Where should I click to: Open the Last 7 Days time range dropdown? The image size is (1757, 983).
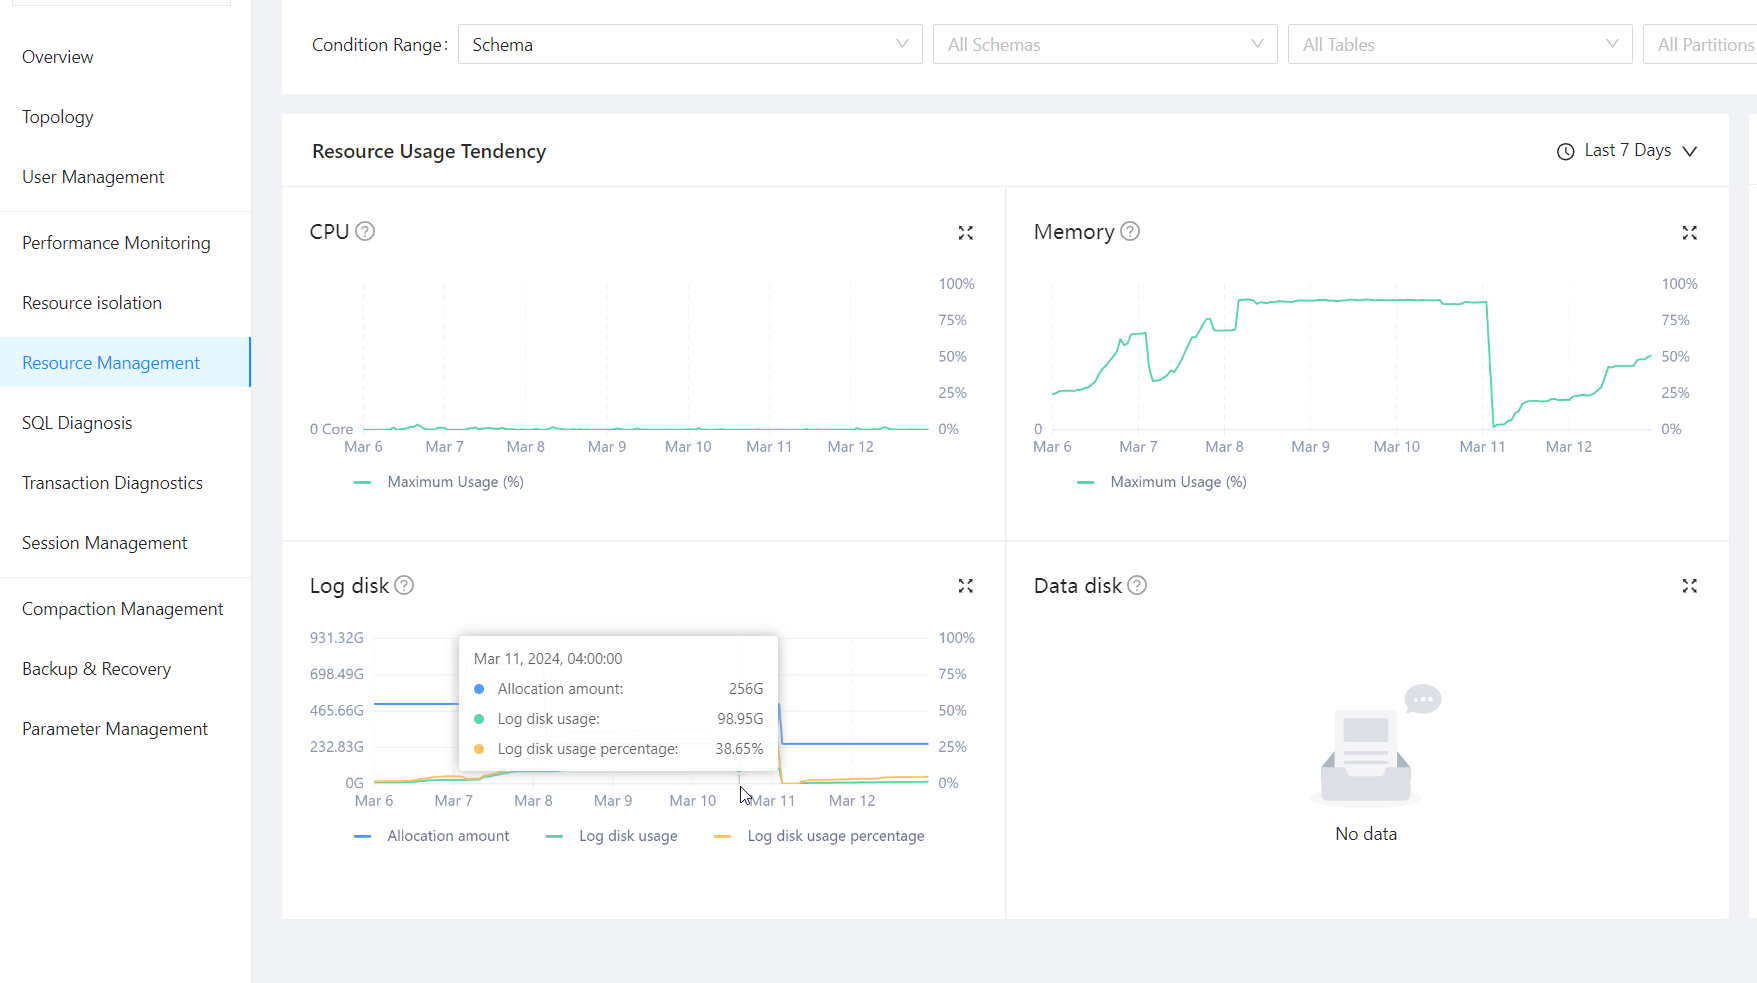pos(1627,151)
